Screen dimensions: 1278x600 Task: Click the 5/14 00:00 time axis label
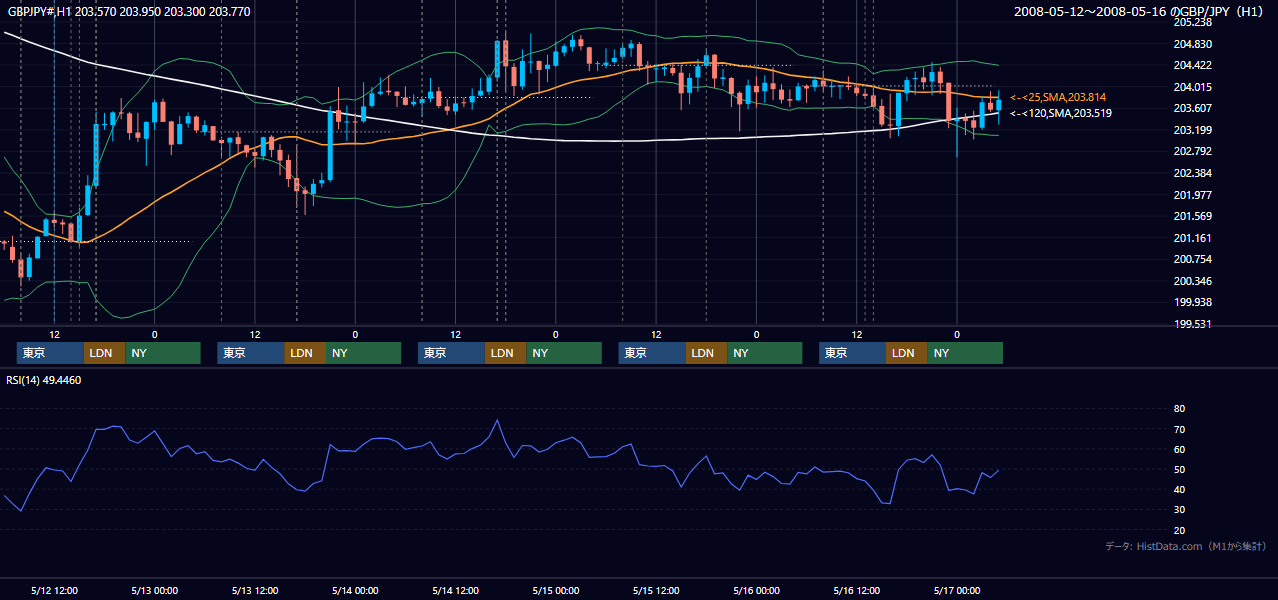point(355,590)
